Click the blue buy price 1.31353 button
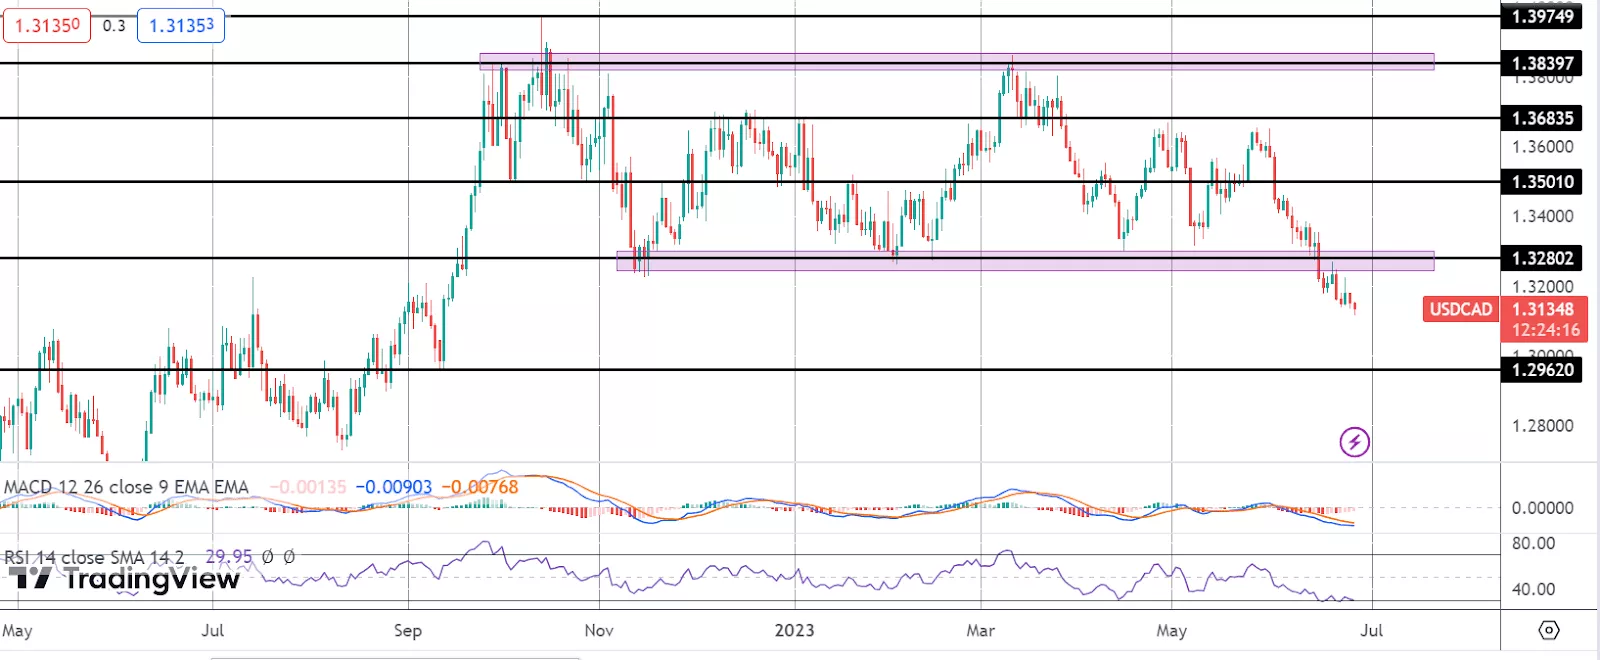The image size is (1600, 660). (181, 26)
